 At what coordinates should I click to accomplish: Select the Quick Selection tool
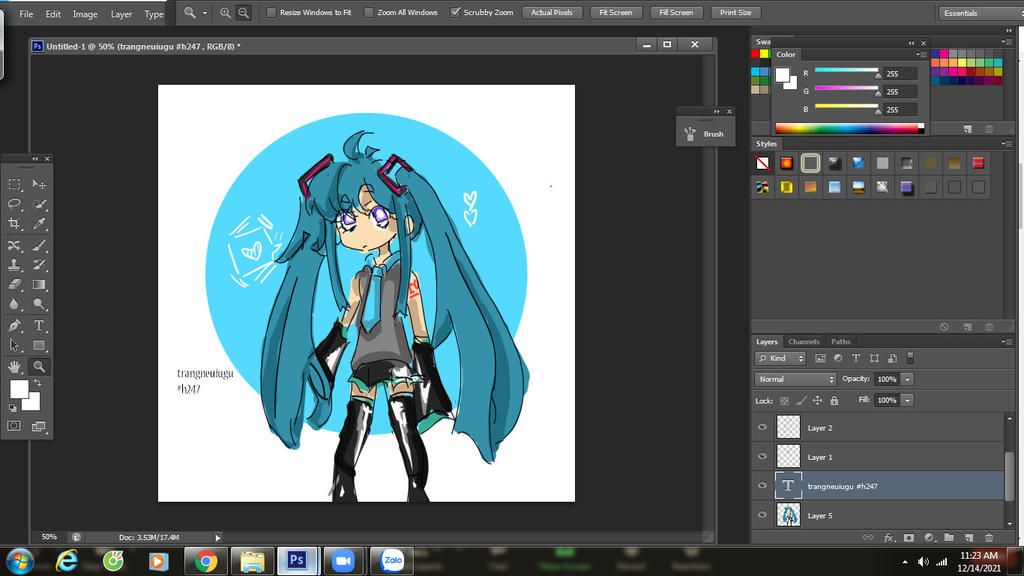(39, 204)
